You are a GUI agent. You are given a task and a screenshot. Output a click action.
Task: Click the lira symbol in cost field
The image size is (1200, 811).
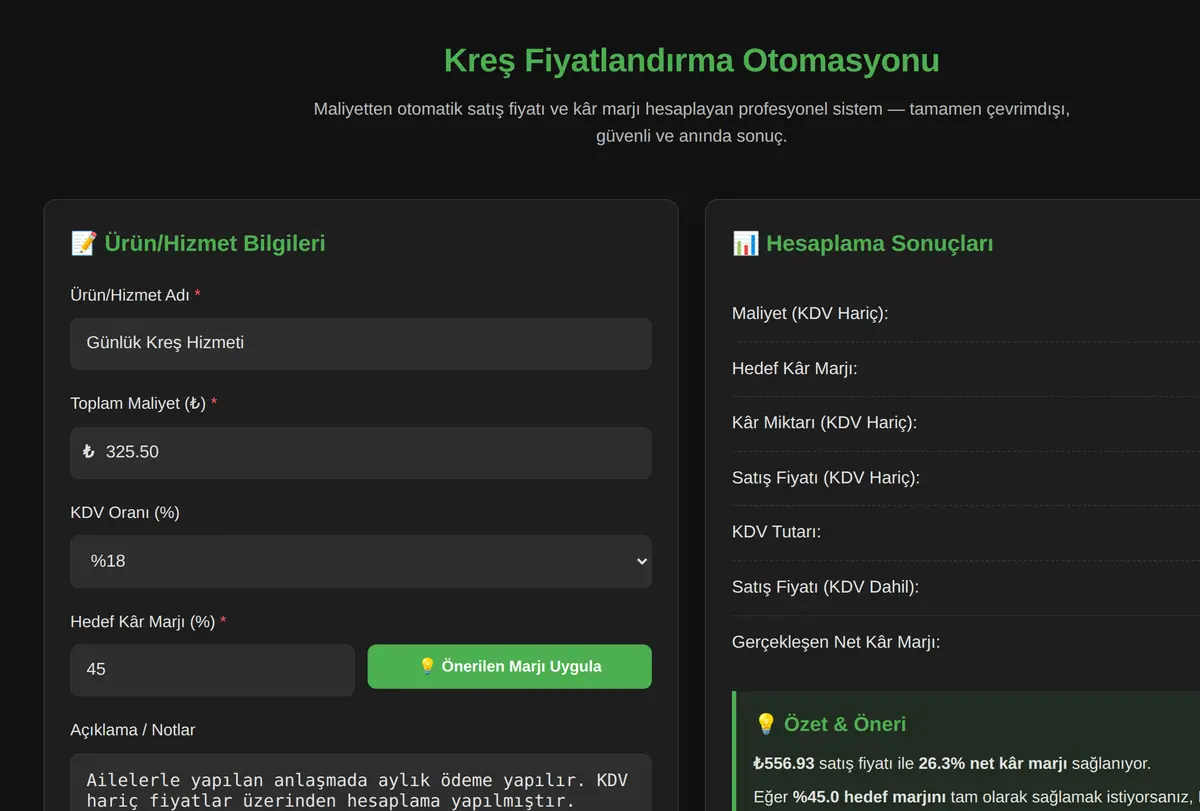(x=88, y=452)
